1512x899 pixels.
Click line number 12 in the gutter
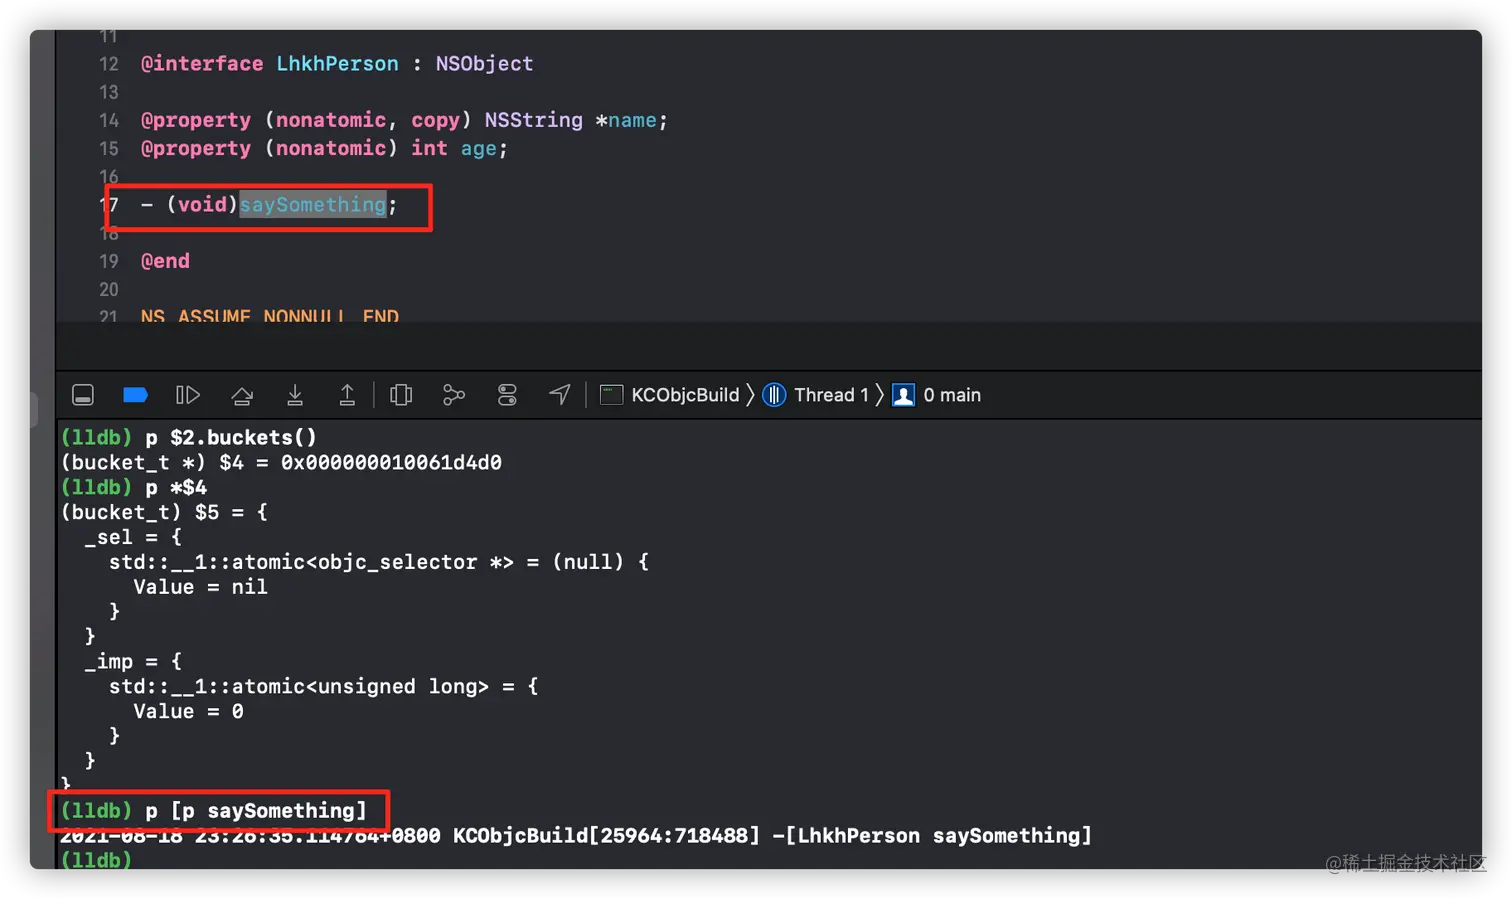click(108, 64)
